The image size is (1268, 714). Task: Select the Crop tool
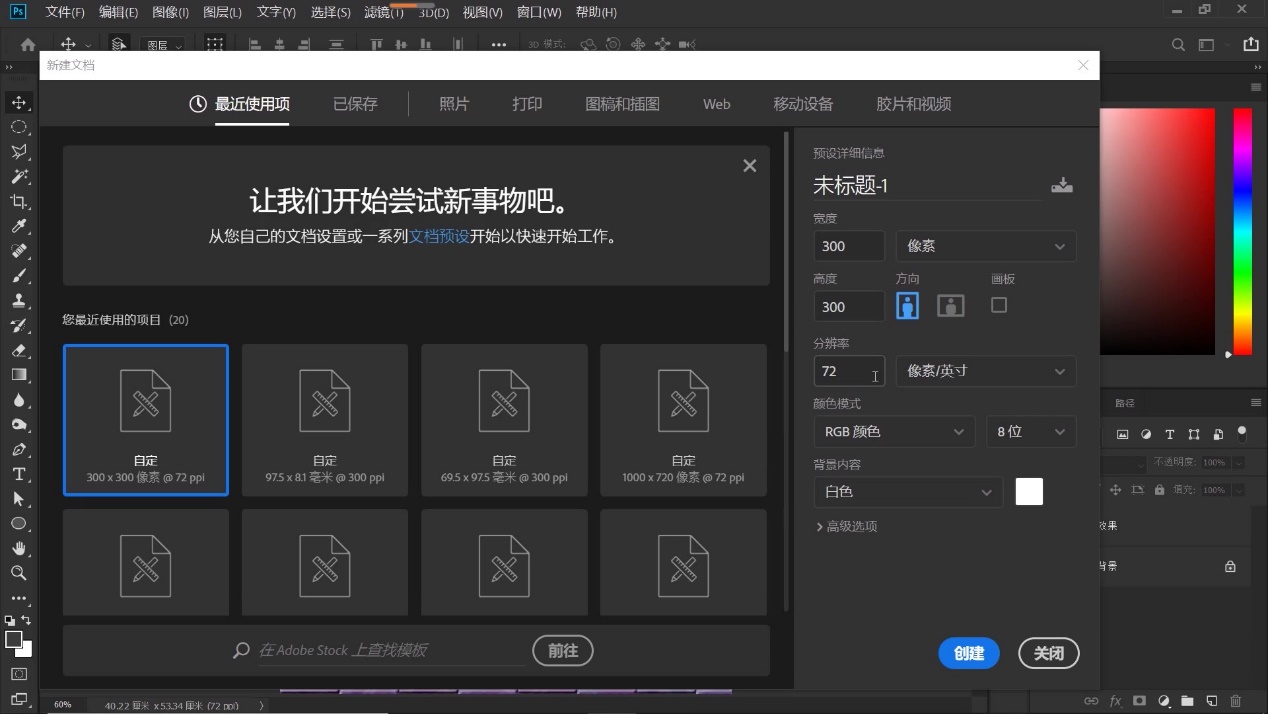20,201
